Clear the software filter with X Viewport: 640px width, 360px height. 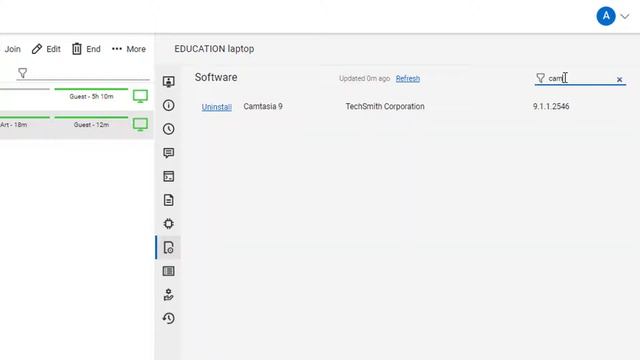[x=619, y=80]
